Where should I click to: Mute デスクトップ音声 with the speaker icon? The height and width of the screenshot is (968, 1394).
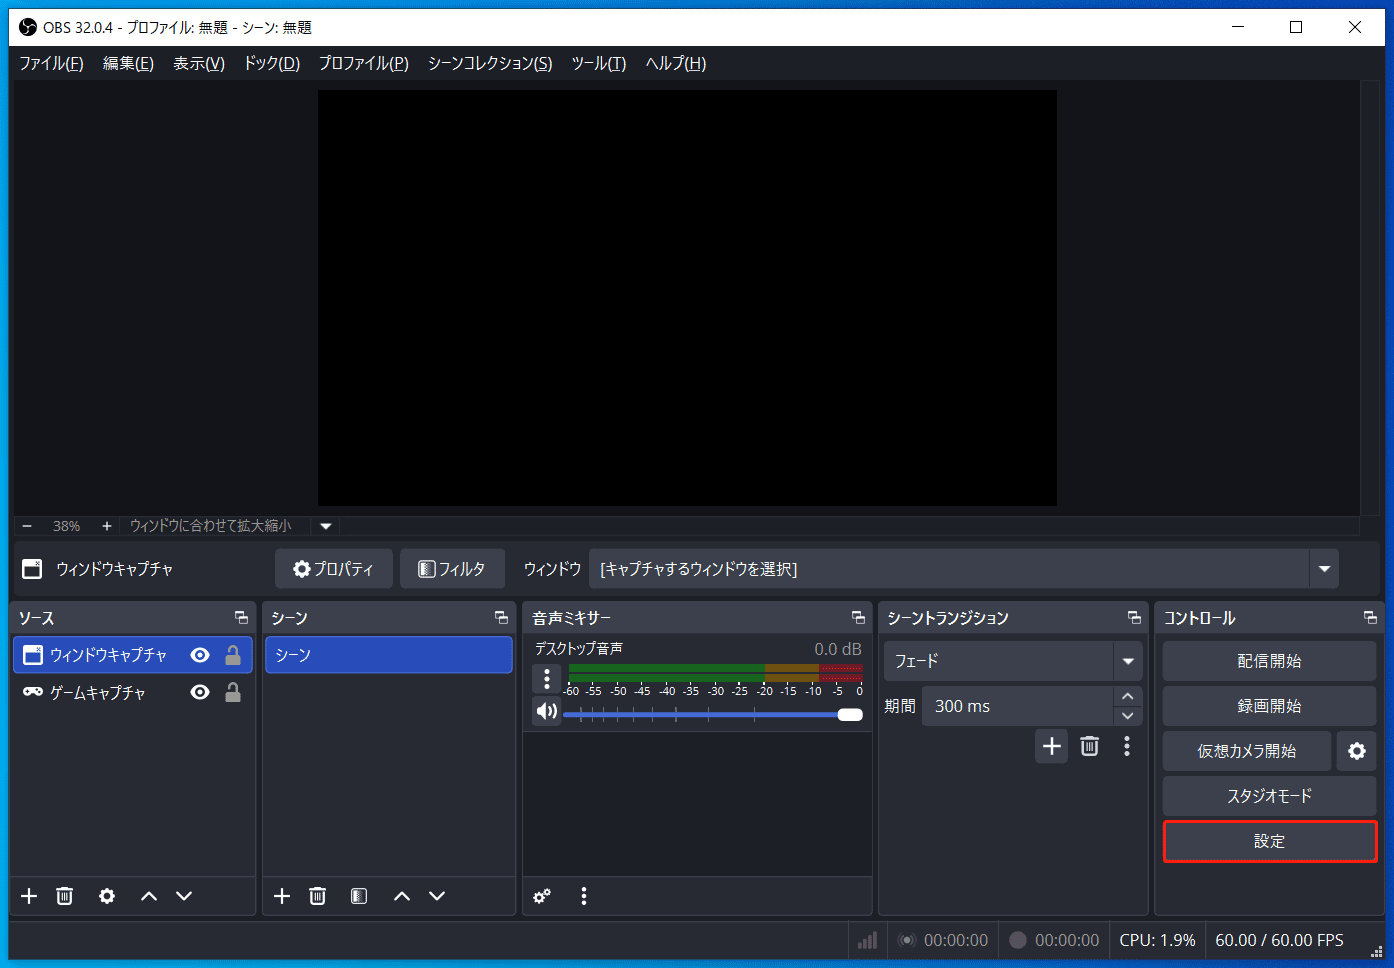546,711
